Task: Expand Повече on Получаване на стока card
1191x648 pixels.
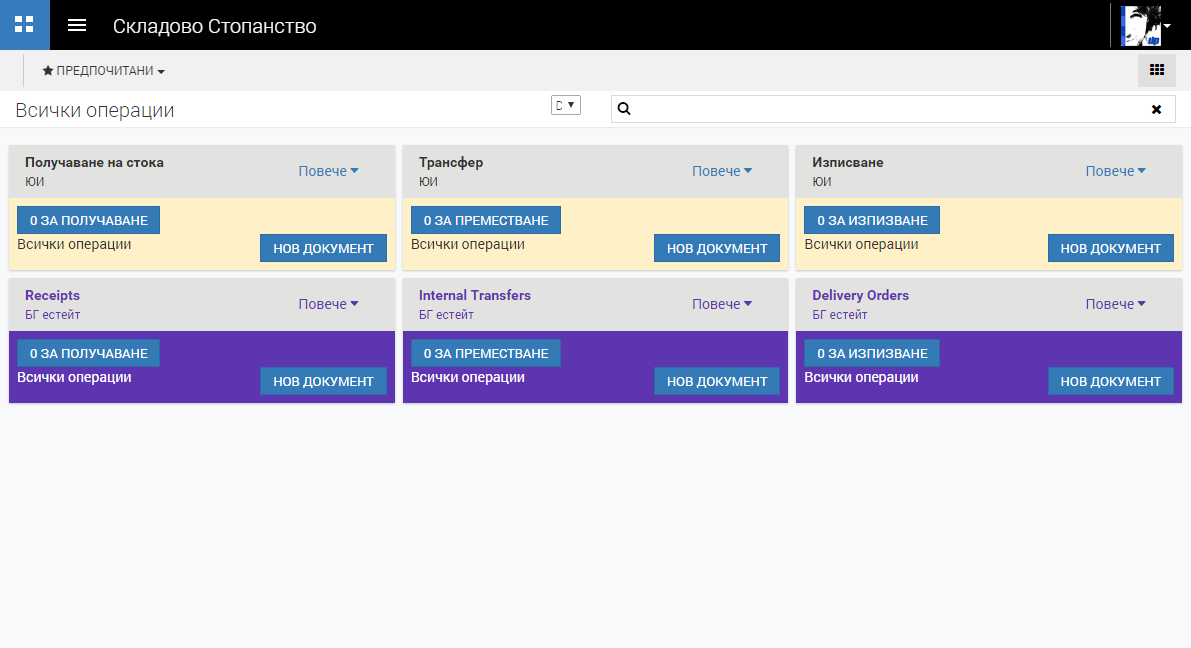Action: pyautogui.click(x=328, y=171)
